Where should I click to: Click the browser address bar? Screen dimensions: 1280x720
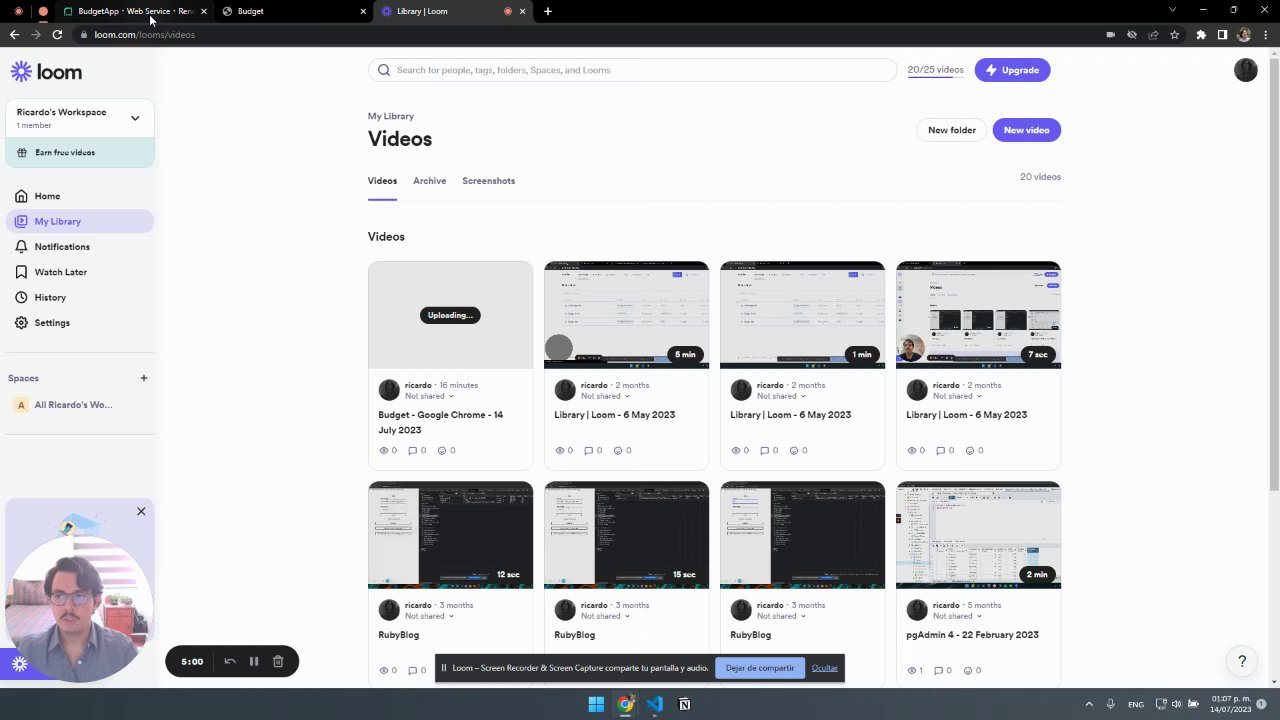coord(590,34)
